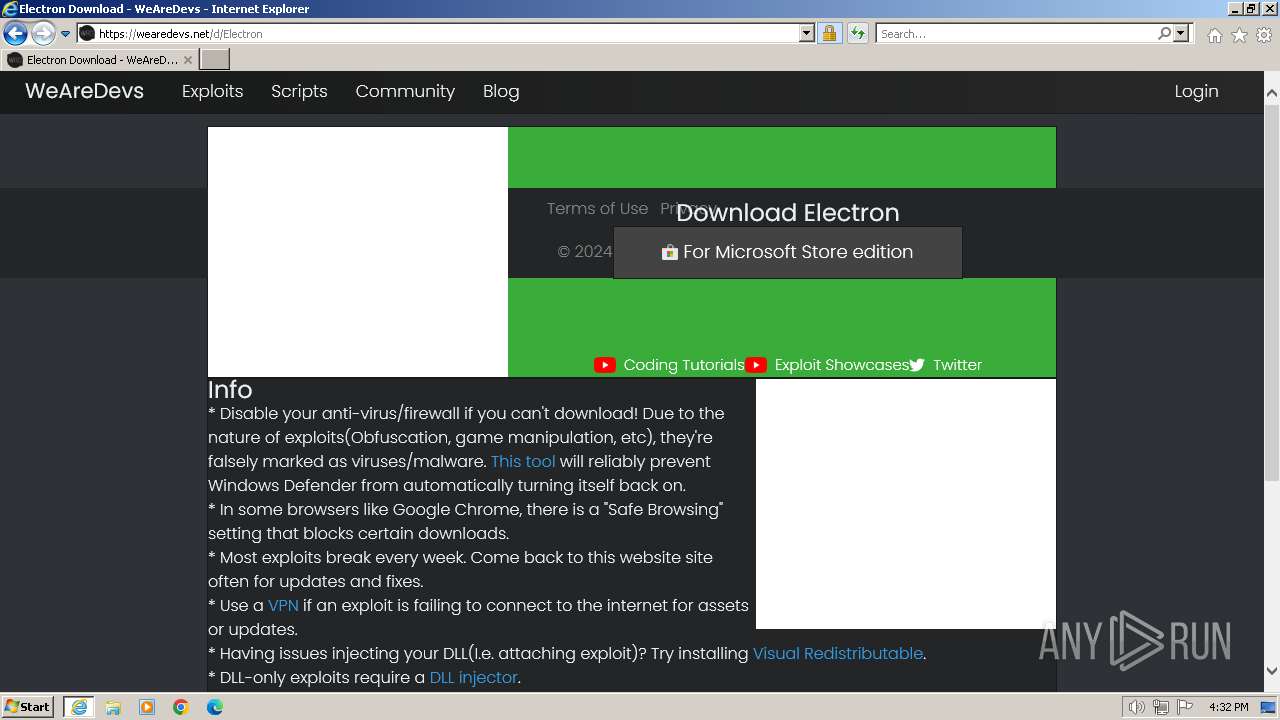1280x720 pixels.
Task: Open the Blog menu
Action: [x=501, y=91]
